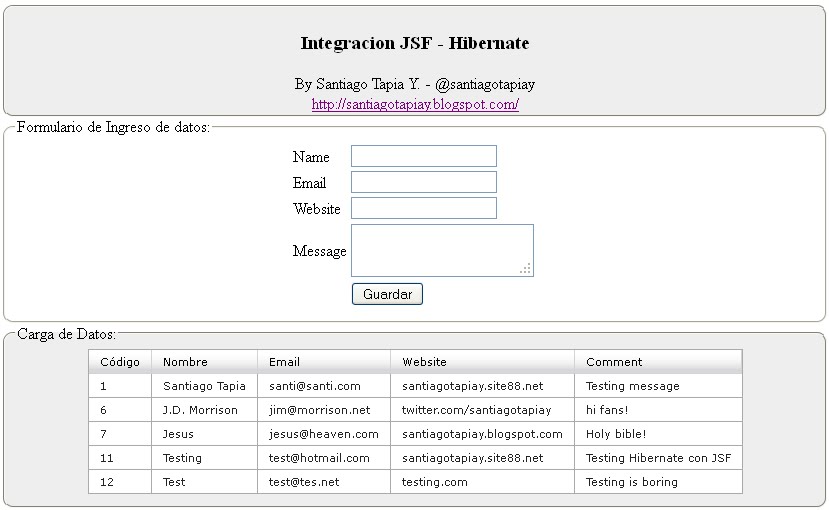829x510 pixels.
Task: Click the Name input field
Action: (423, 156)
